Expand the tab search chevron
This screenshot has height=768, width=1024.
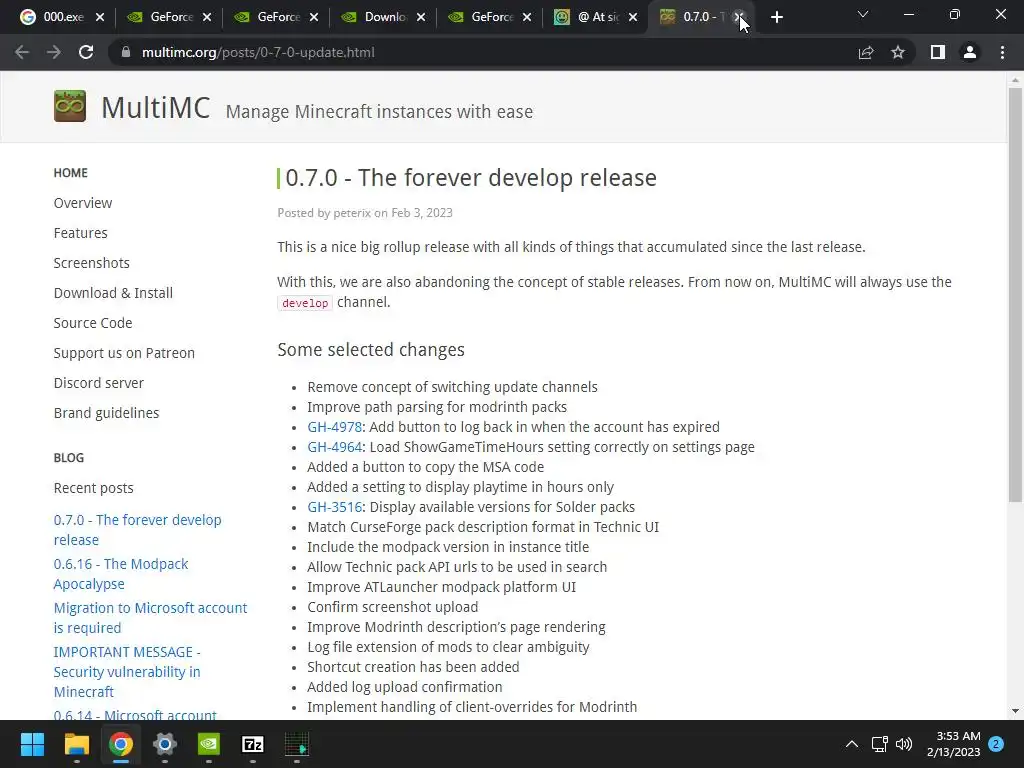coord(863,14)
